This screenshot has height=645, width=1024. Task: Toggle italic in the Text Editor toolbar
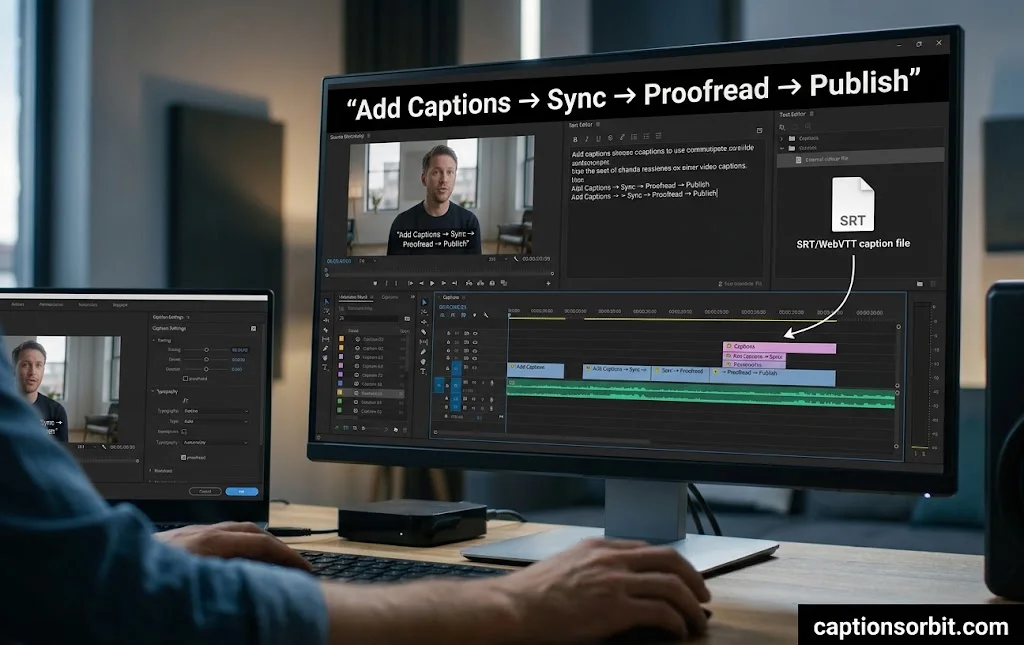[586, 138]
